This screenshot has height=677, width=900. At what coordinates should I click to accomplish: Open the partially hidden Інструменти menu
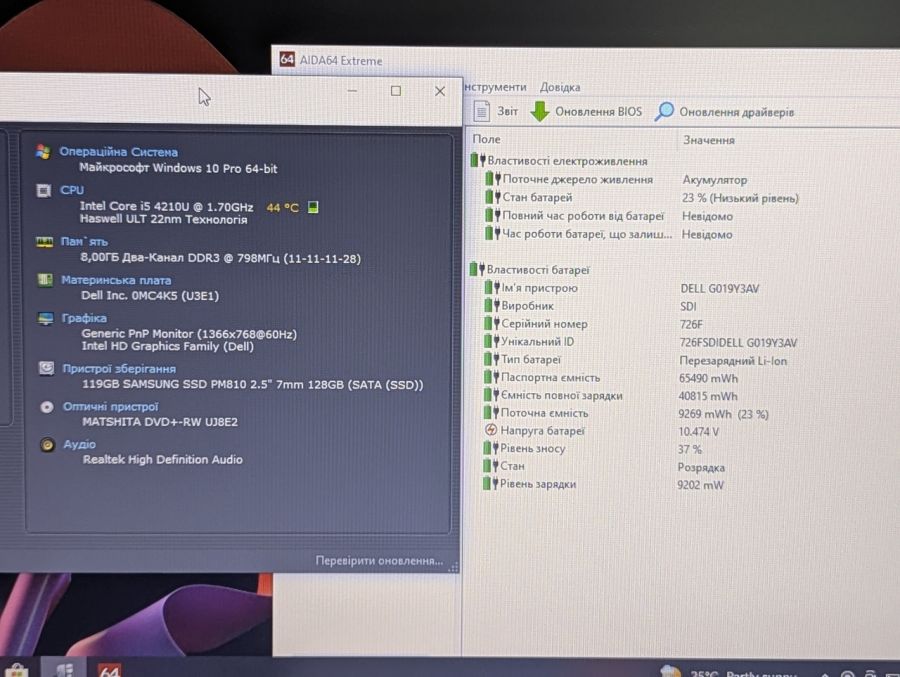click(x=495, y=87)
